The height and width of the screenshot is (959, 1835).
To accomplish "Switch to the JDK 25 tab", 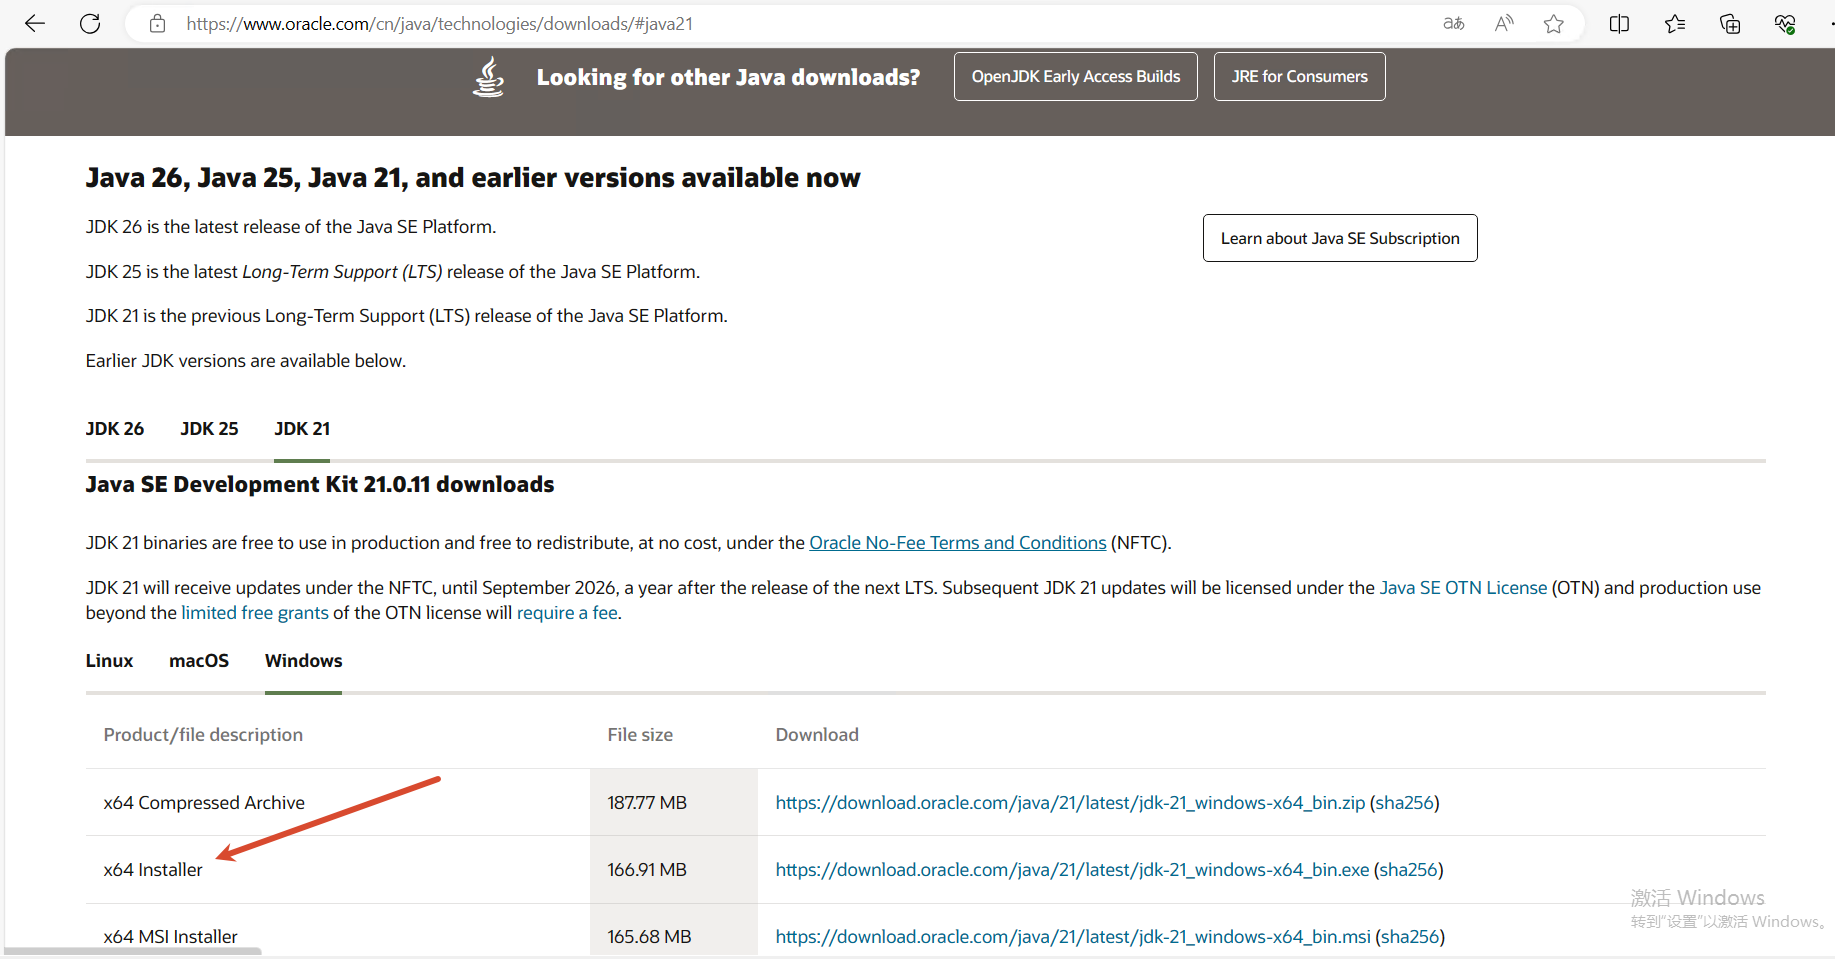I will pyautogui.click(x=209, y=429).
